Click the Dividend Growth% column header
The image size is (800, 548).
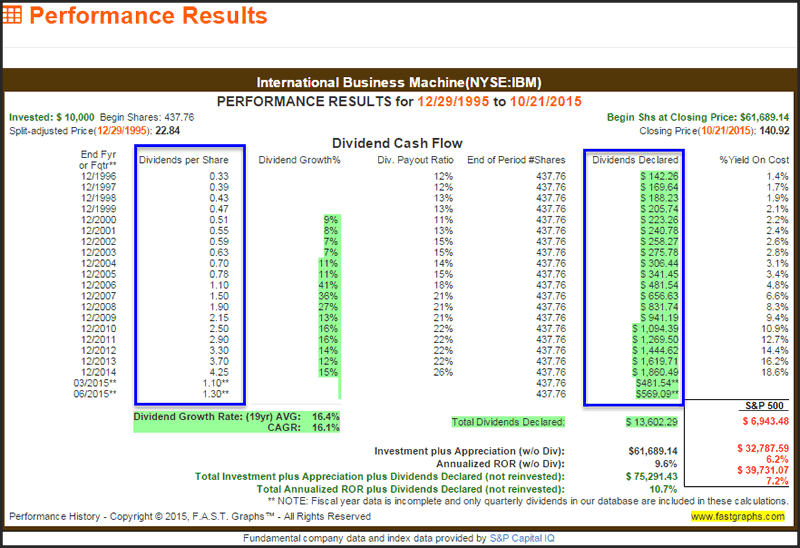click(299, 160)
